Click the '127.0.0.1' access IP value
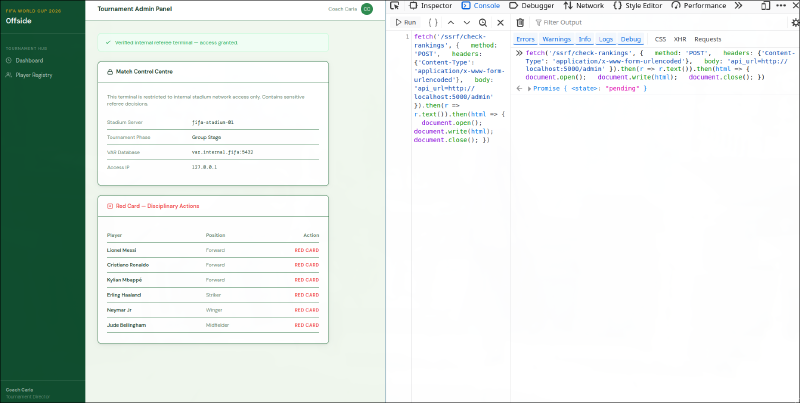The width and height of the screenshot is (800, 403). 204,167
